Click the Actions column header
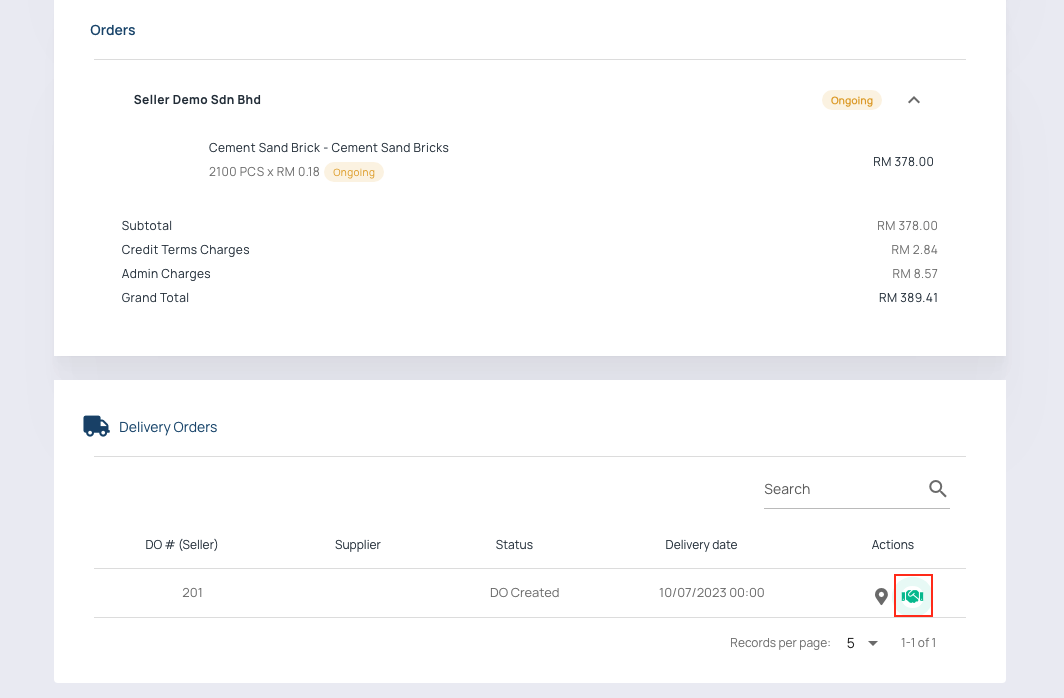Viewport: 1064px width, 698px height. point(892,545)
